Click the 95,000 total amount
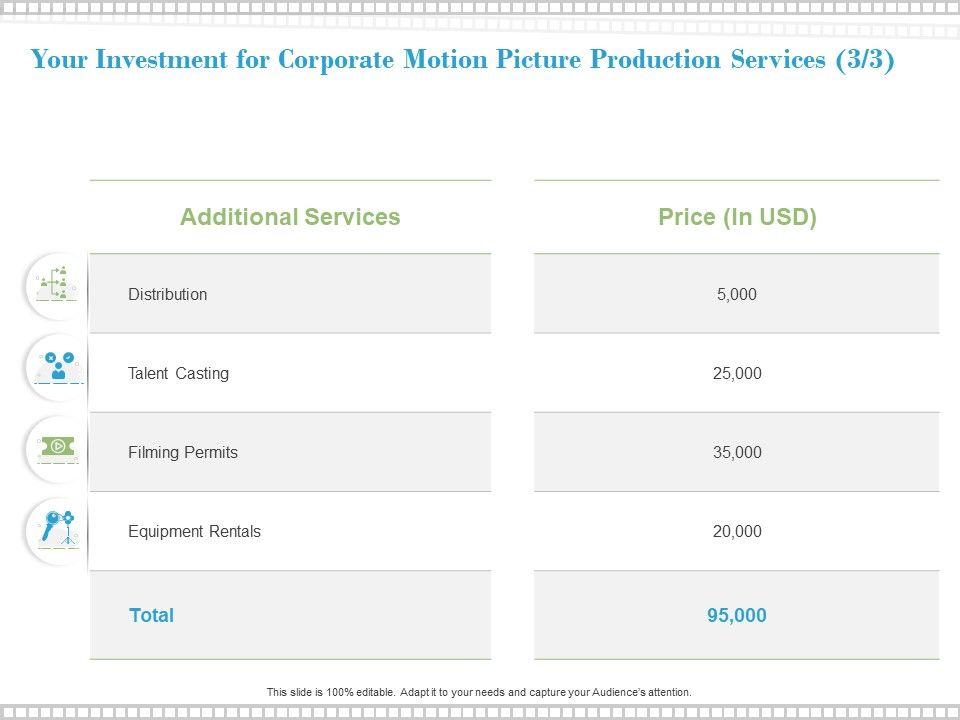The width and height of the screenshot is (960, 720). 737,615
